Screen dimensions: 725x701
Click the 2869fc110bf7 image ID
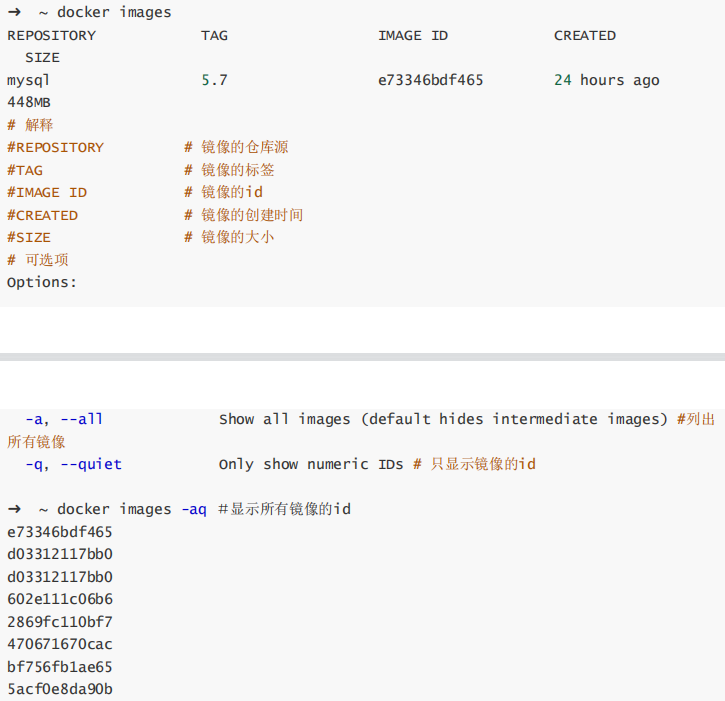pyautogui.click(x=60, y=622)
